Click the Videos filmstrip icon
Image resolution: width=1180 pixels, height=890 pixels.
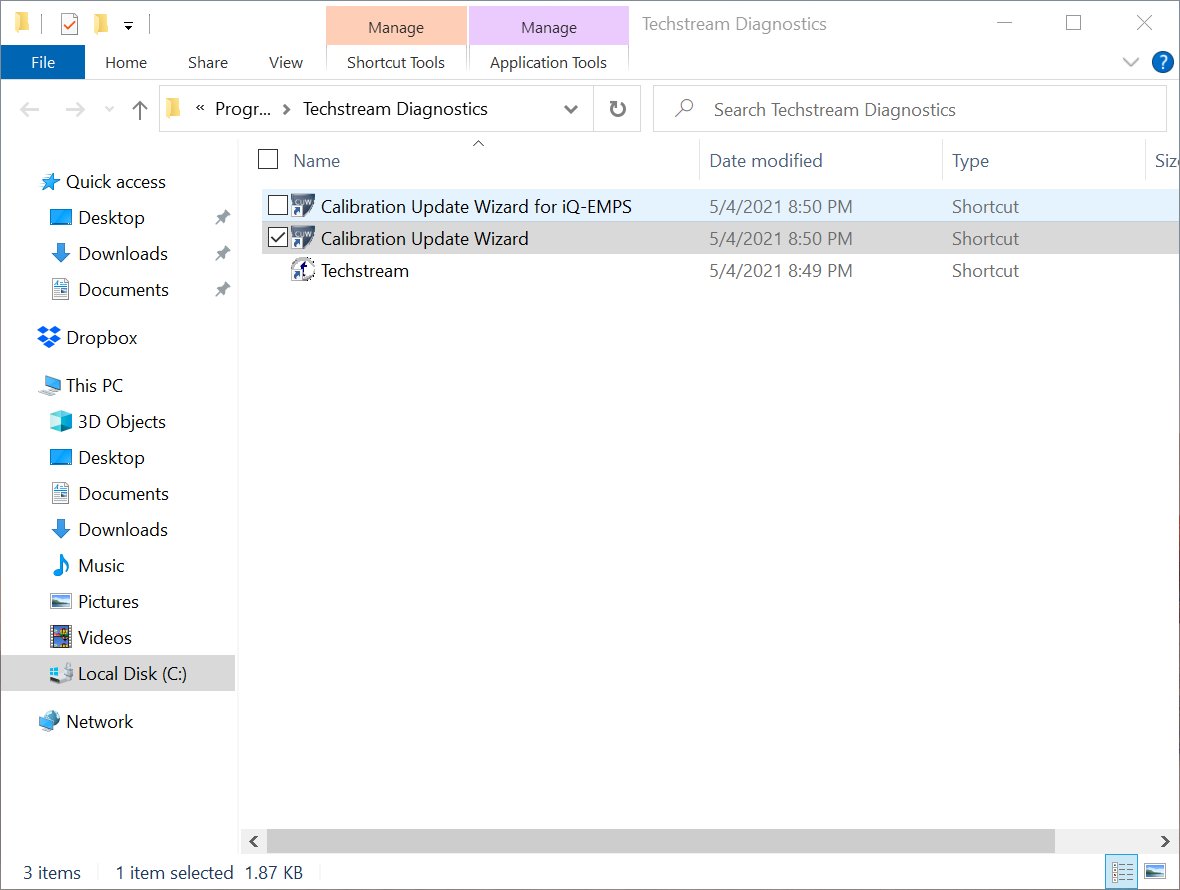[x=61, y=637]
